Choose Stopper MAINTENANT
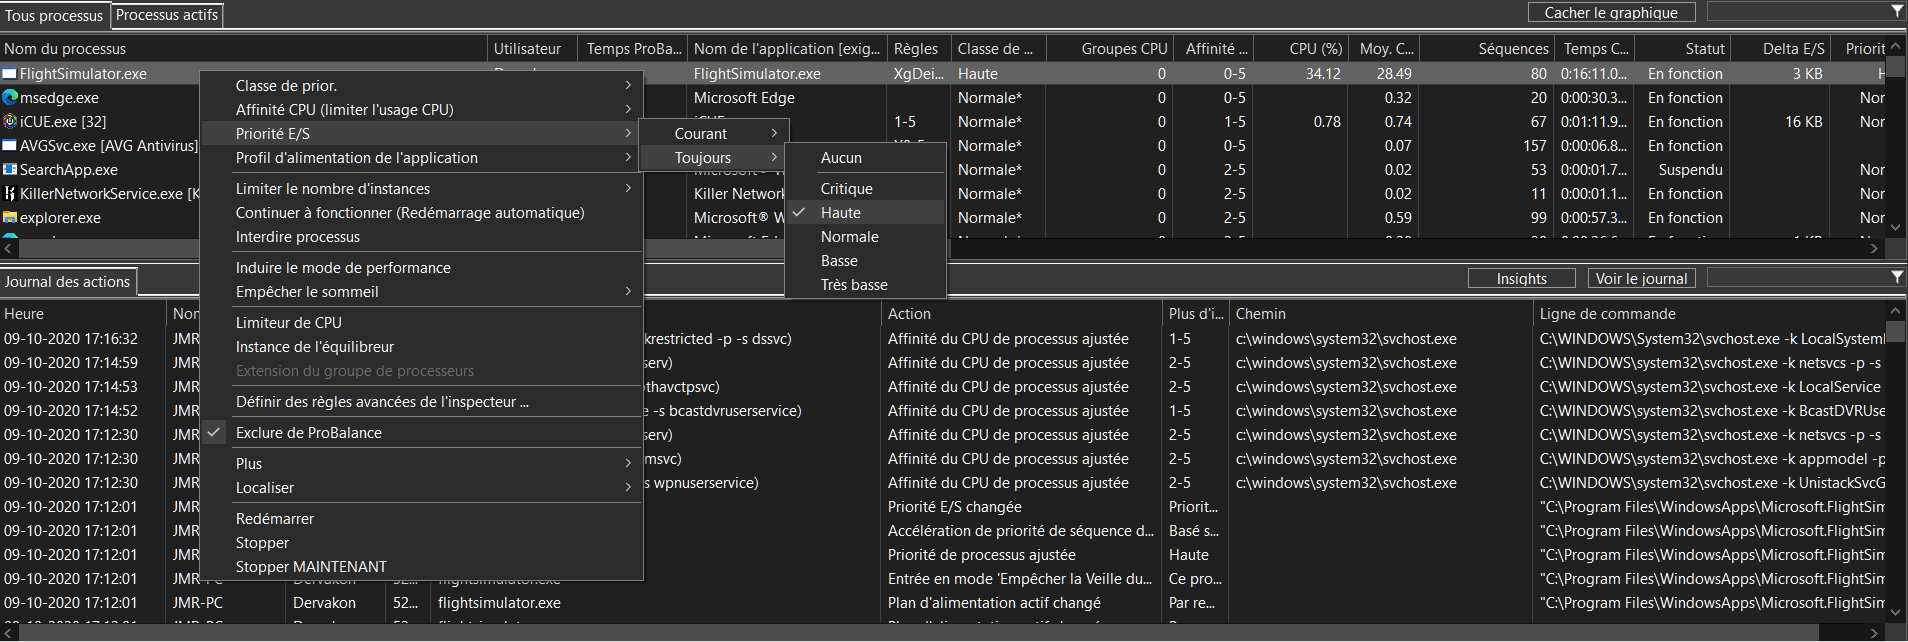 point(421,567)
